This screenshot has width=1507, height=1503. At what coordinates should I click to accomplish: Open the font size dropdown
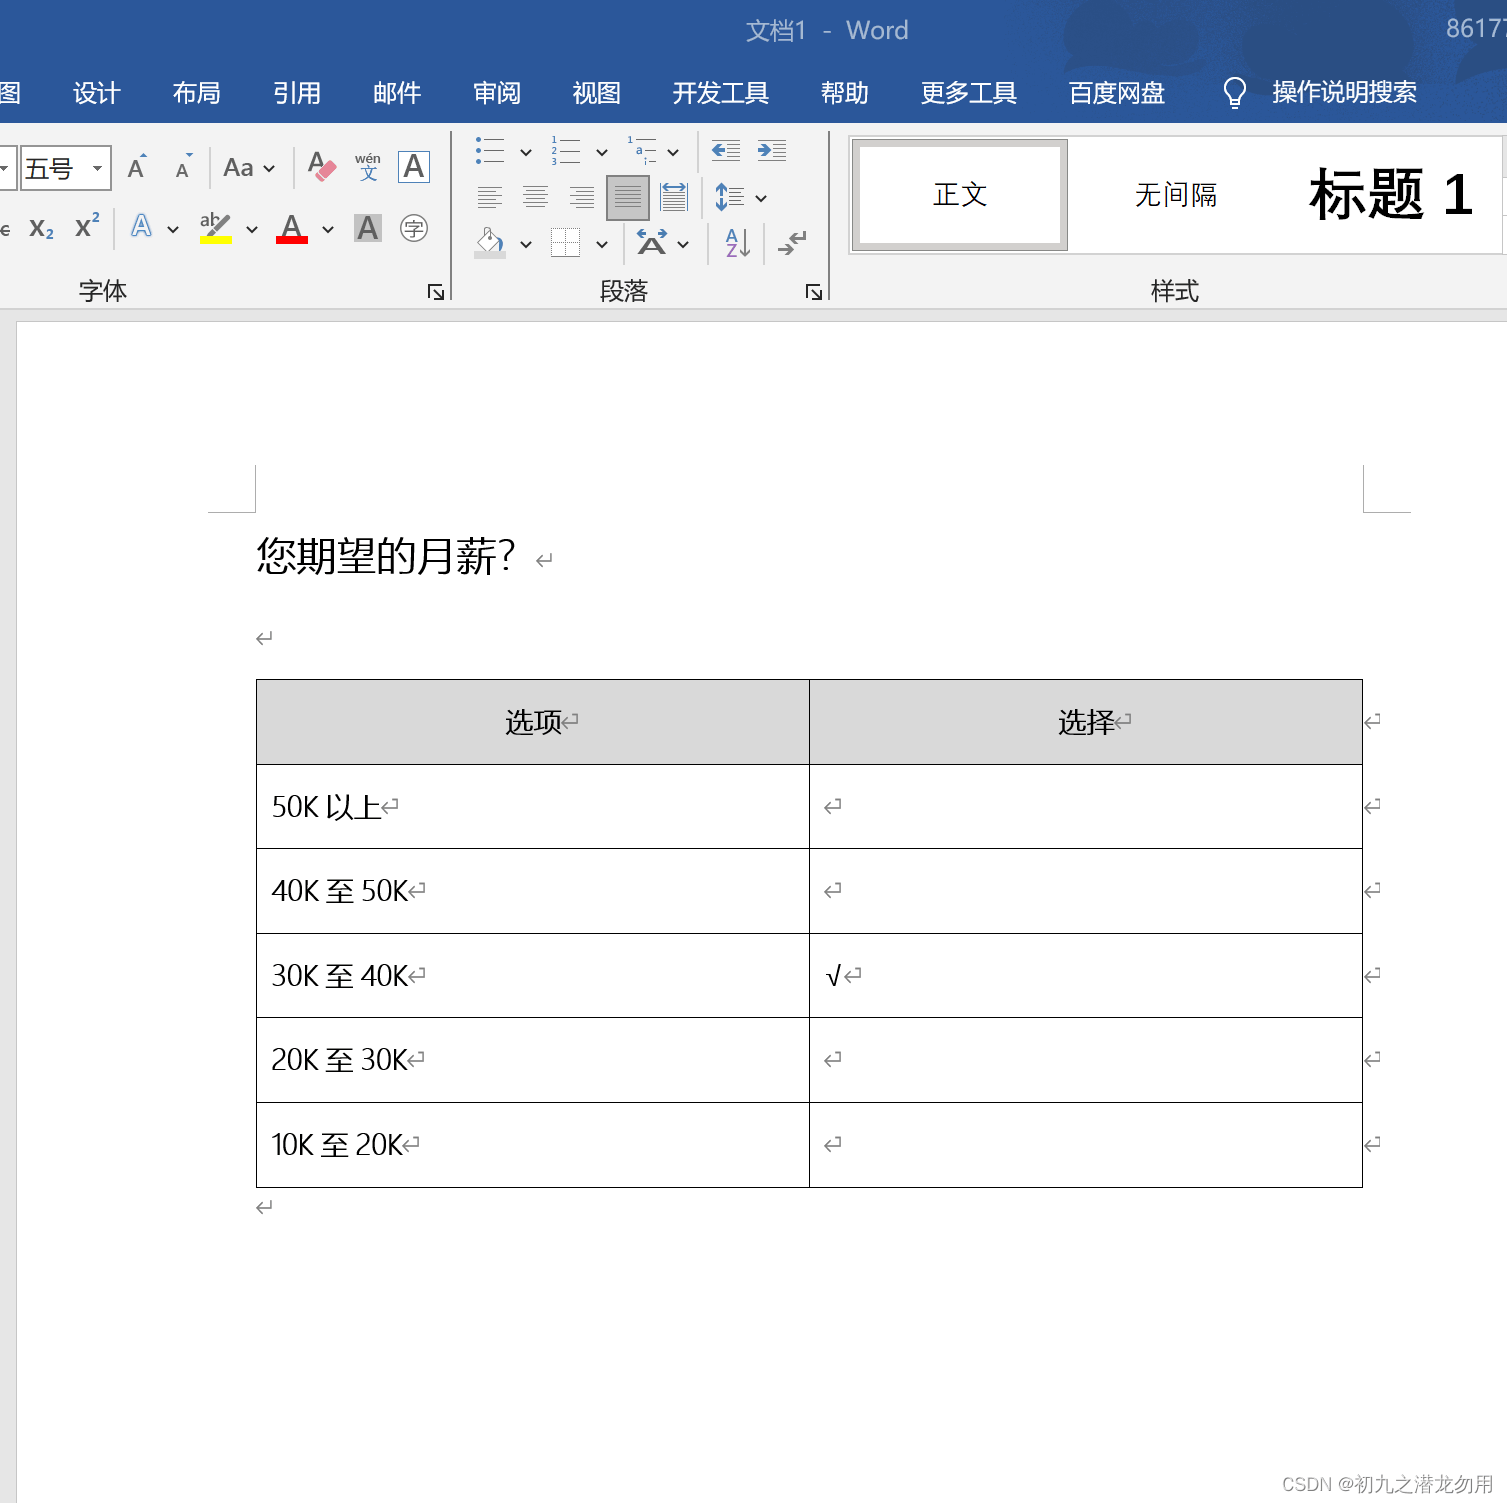tap(97, 168)
